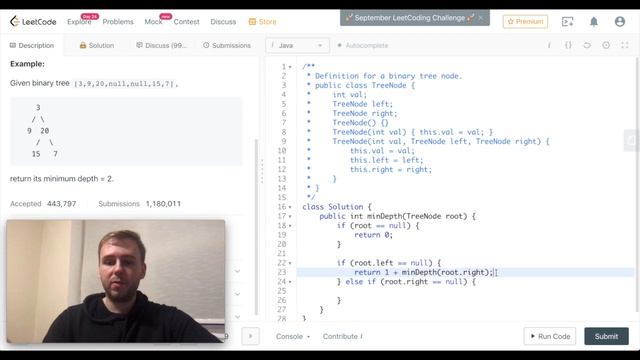This screenshot has width=640, height=360.
Task: Click the minDepth method signature text
Action: [397, 216]
